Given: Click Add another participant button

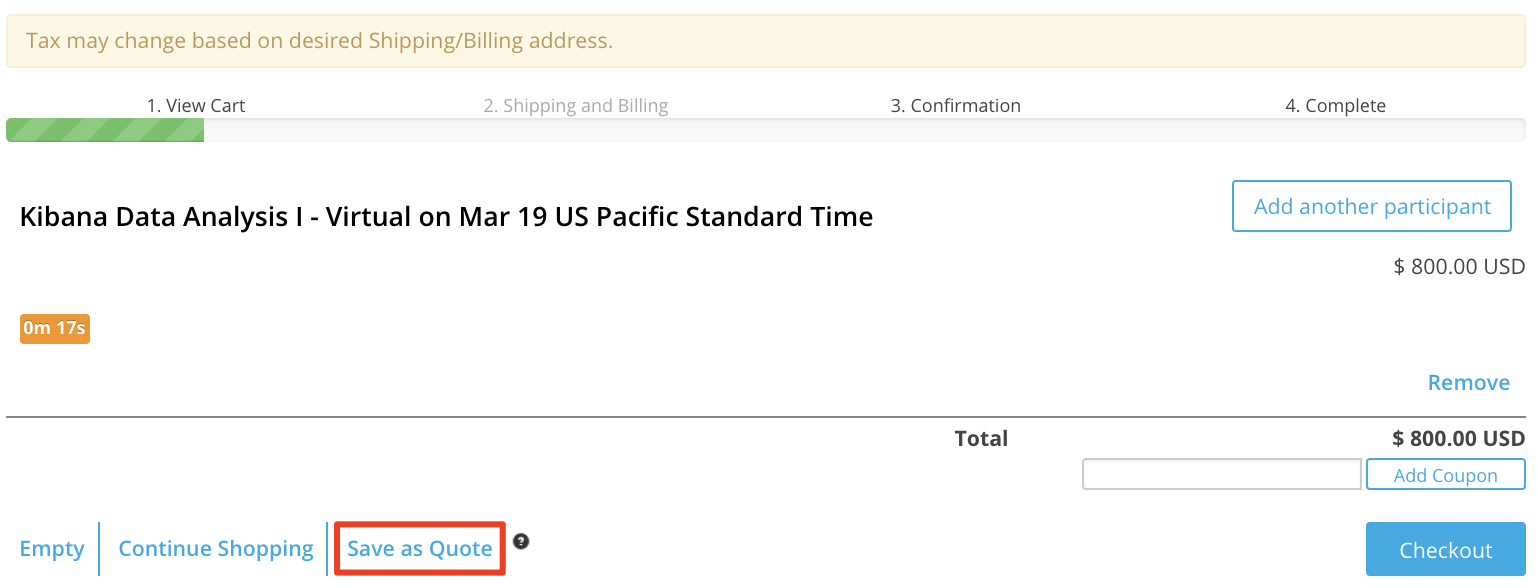Looking at the screenshot, I should pos(1372,206).
